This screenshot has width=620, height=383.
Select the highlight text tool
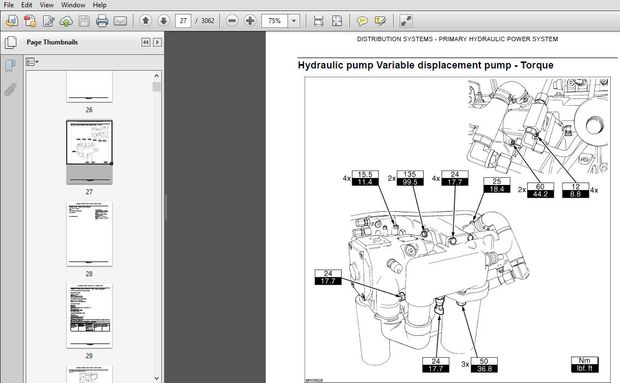(x=380, y=21)
